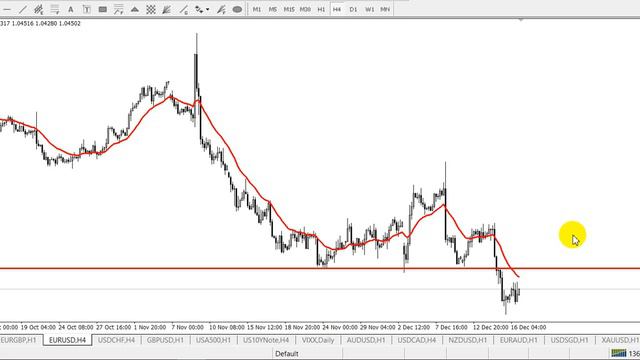Open the US10YNote,H4 chart tab
The image size is (640, 360).
click(266, 340)
